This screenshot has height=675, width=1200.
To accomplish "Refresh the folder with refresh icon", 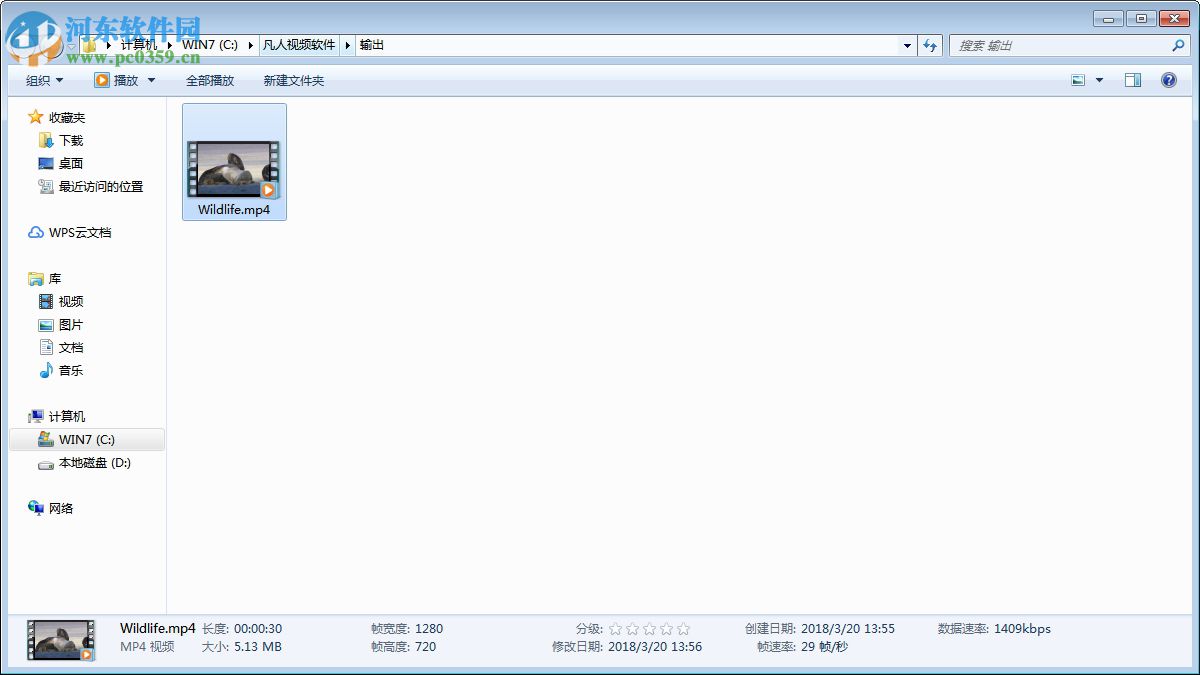I will coord(931,46).
